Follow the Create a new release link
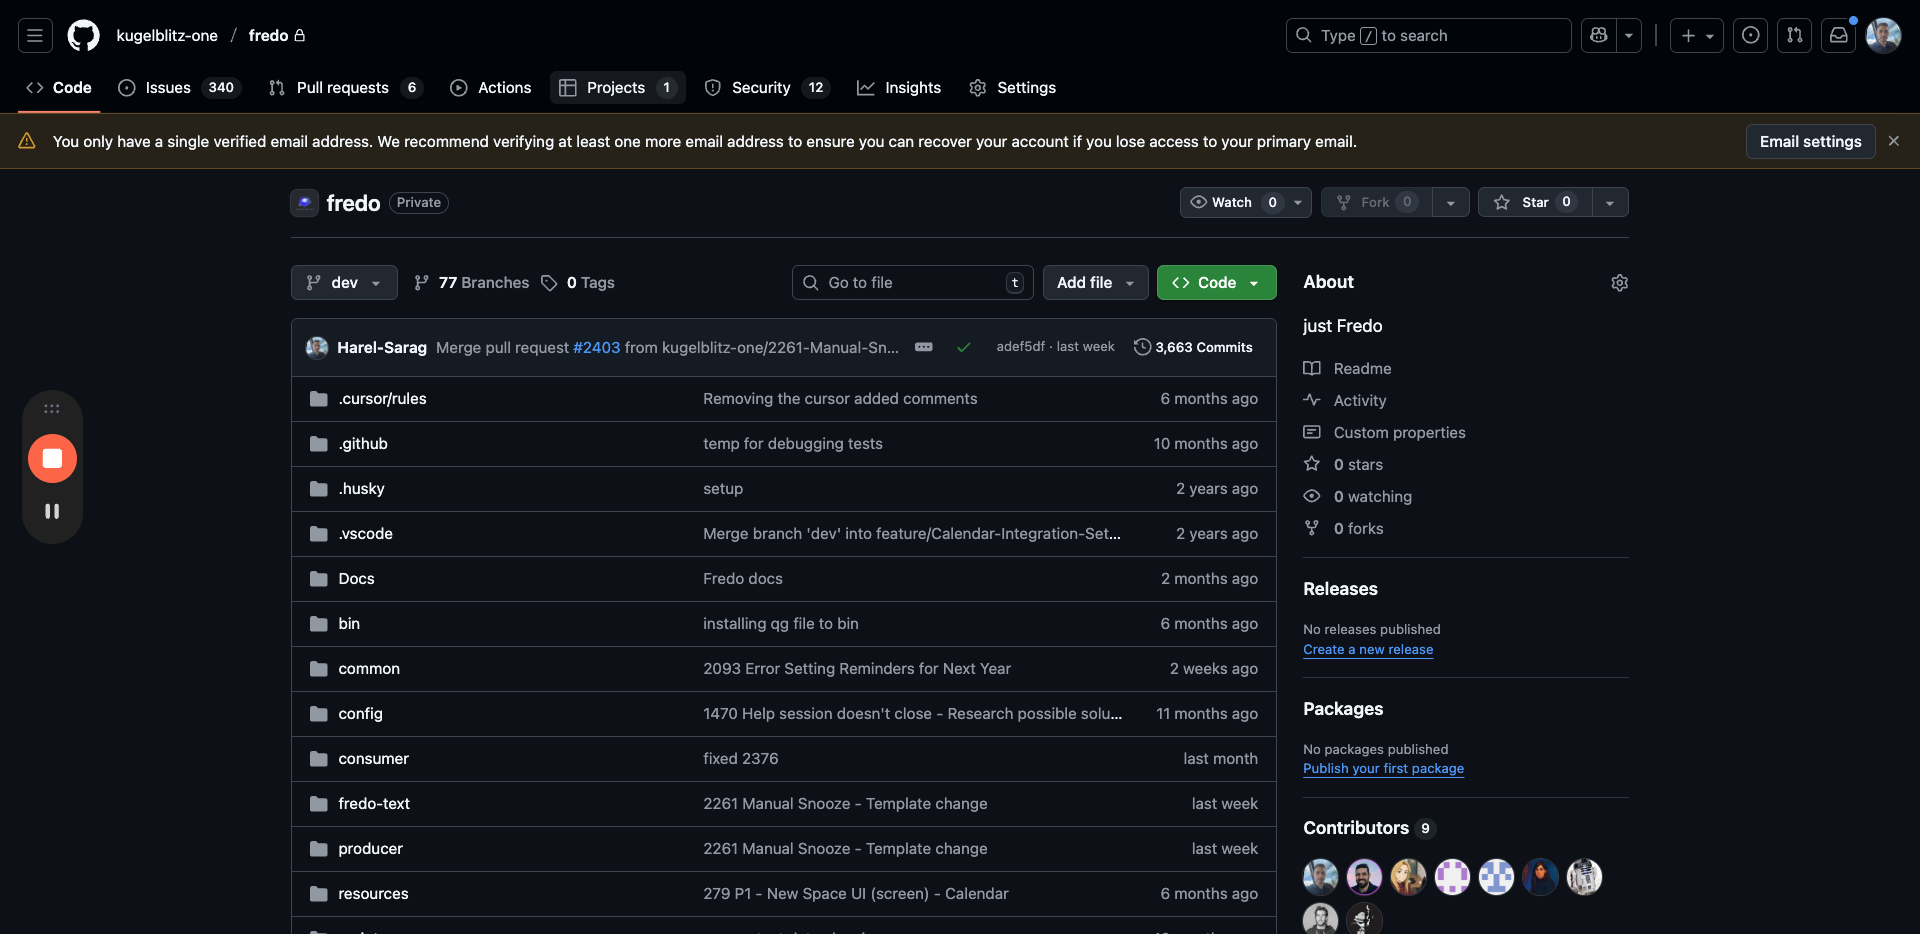Image resolution: width=1920 pixels, height=934 pixels. click(x=1367, y=650)
